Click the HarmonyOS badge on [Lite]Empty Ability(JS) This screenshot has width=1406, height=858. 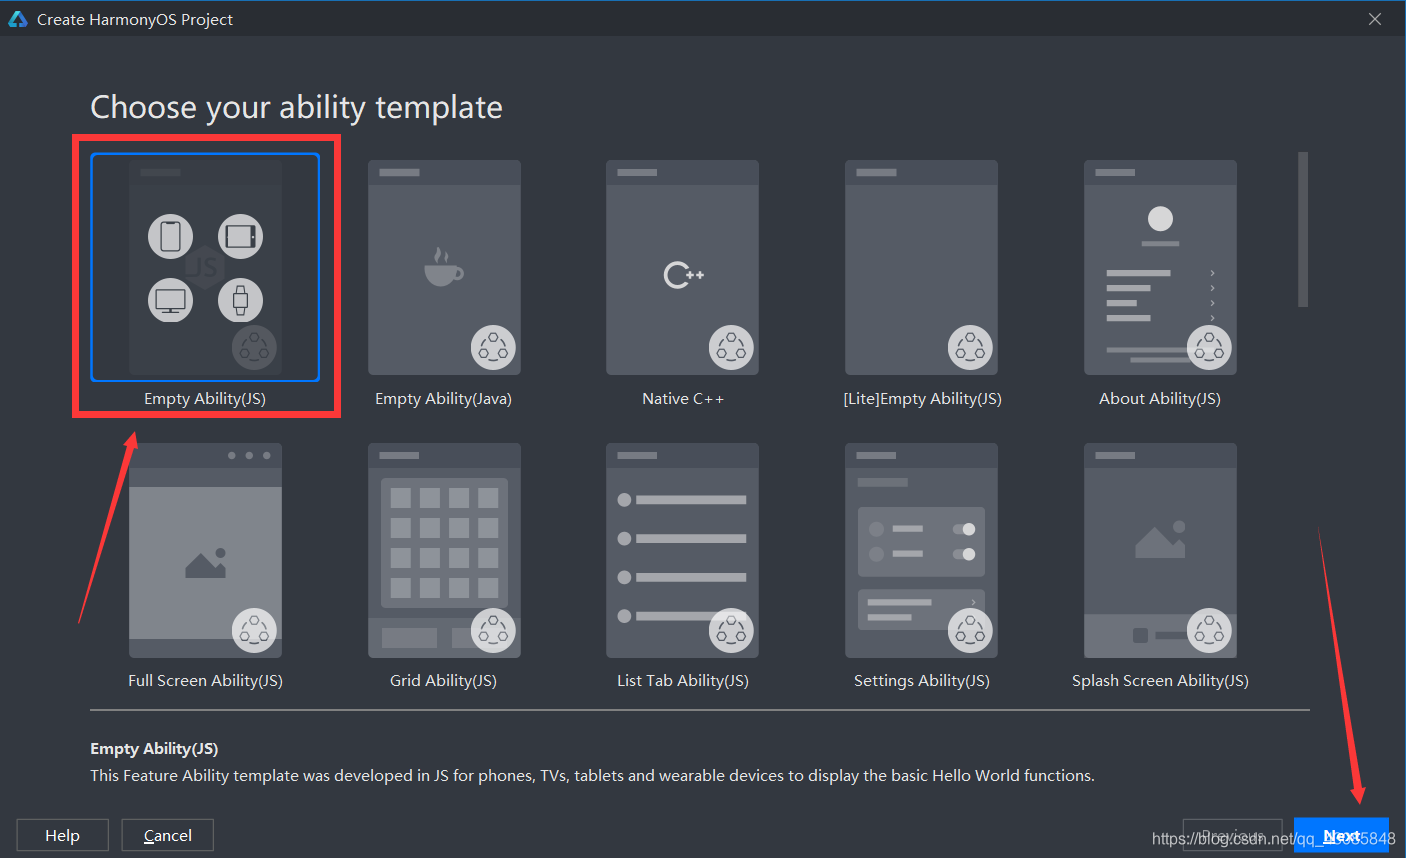(970, 347)
